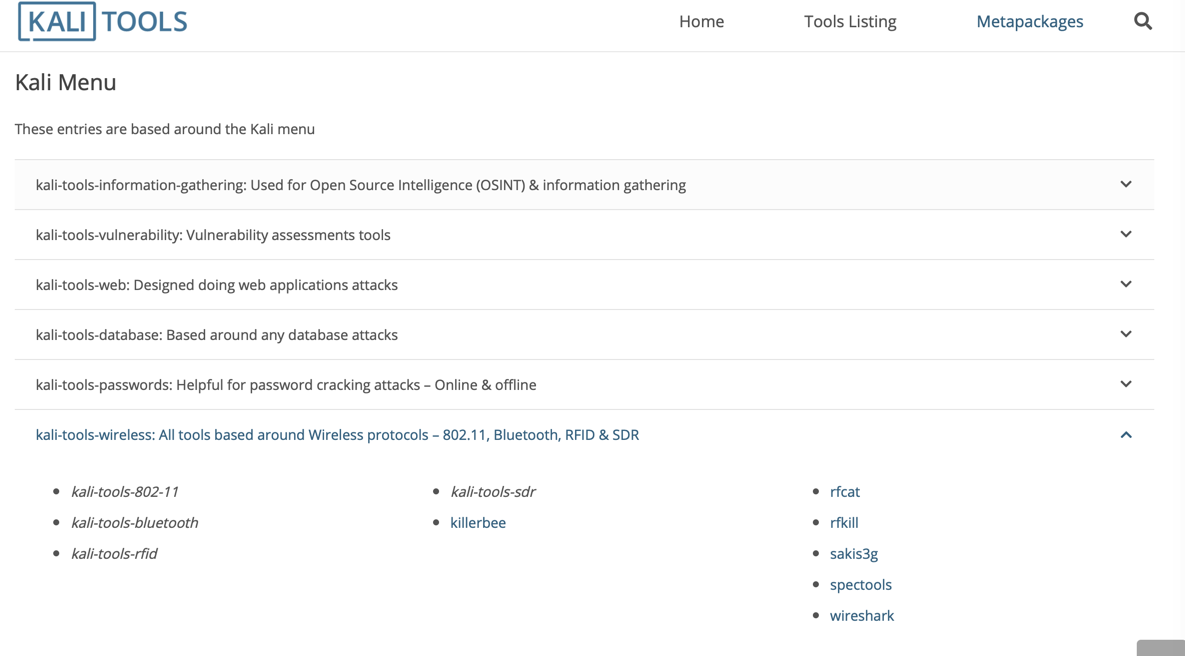Go to the Home menu item
Image resolution: width=1185 pixels, height=656 pixels.
(x=701, y=22)
